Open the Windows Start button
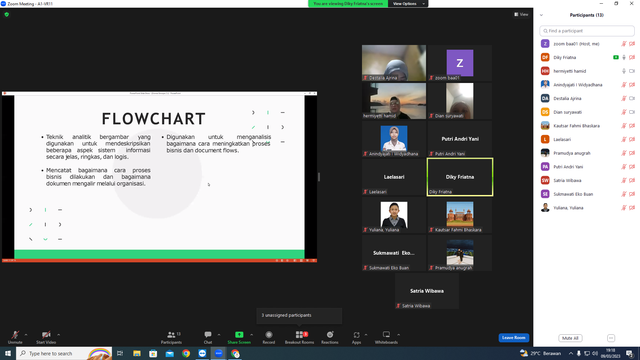The image size is (640, 360). (8, 353)
